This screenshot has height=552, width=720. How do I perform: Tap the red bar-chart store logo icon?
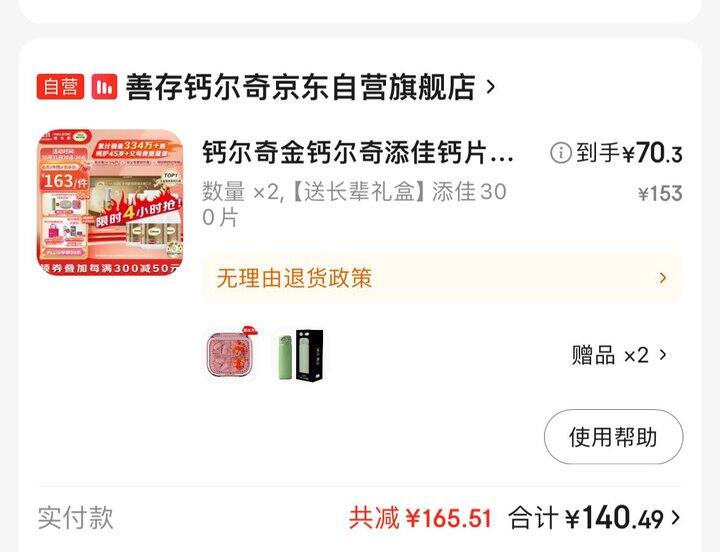[104, 86]
